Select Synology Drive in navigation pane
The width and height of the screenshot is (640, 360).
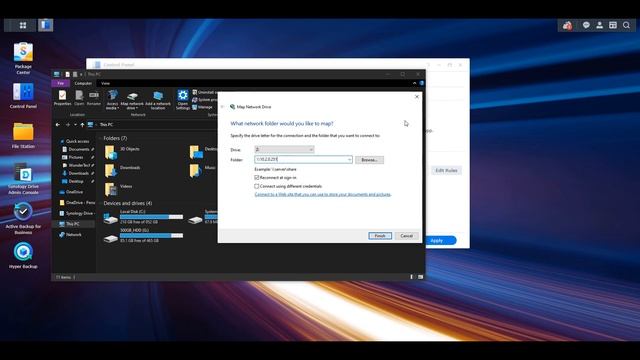click(x=77, y=213)
